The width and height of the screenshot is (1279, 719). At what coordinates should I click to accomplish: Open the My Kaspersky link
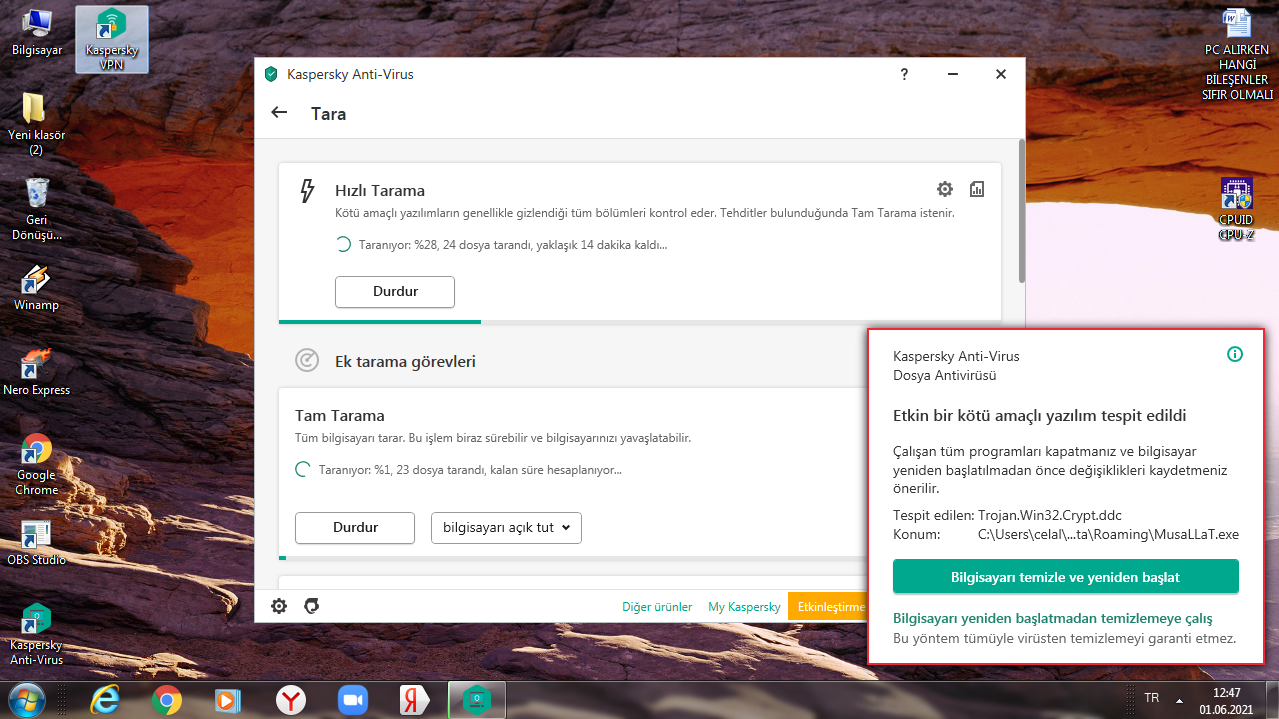tap(744, 607)
